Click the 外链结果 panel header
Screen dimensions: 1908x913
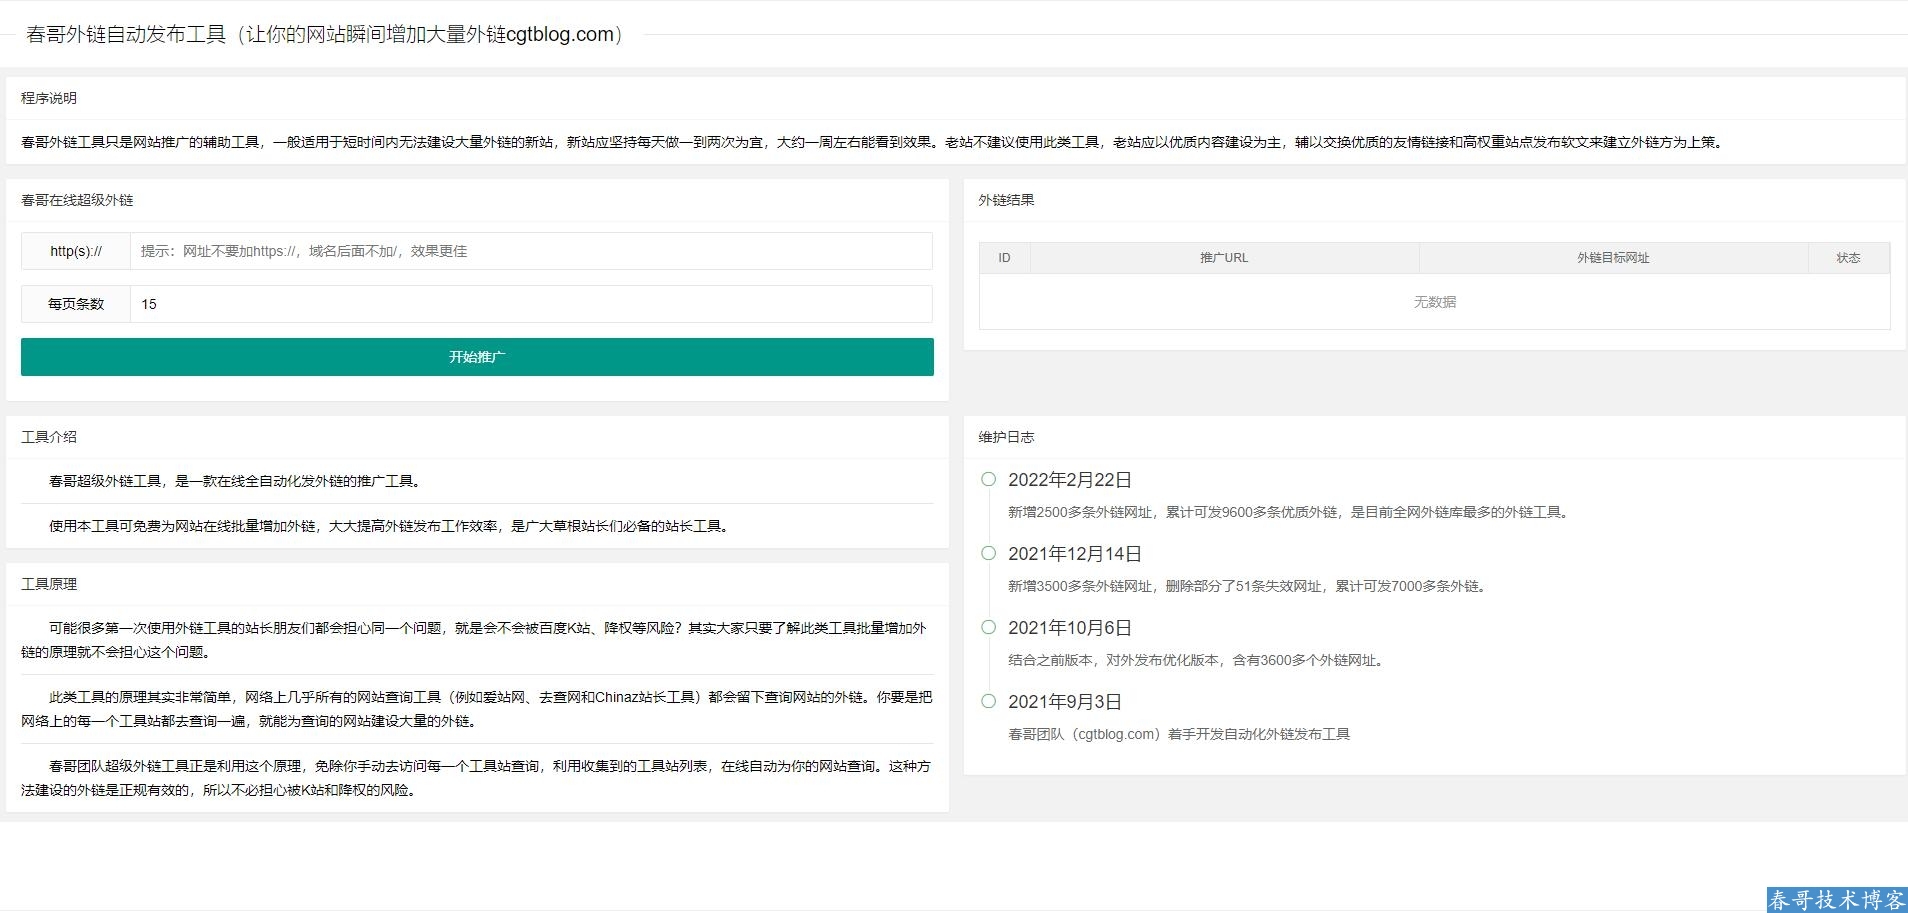click(x=1006, y=200)
